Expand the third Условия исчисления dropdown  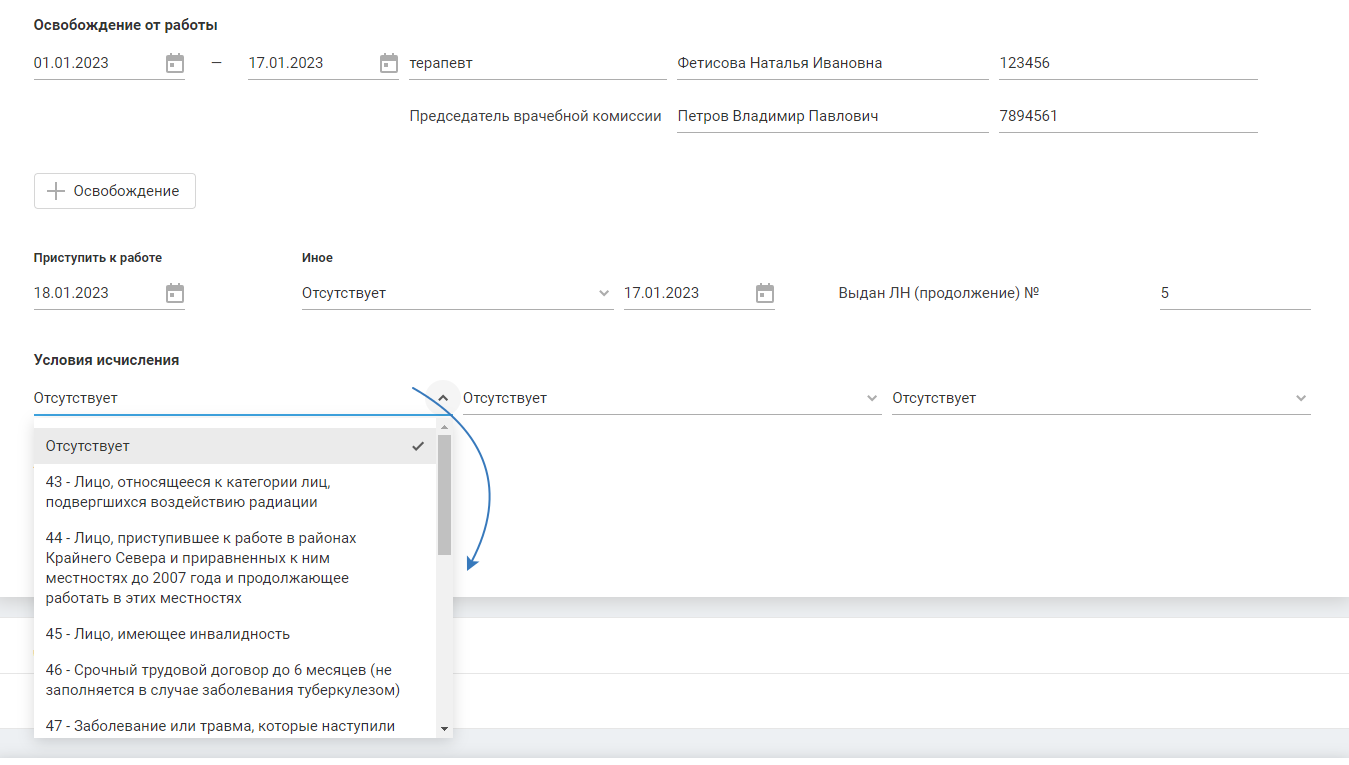pos(1300,398)
